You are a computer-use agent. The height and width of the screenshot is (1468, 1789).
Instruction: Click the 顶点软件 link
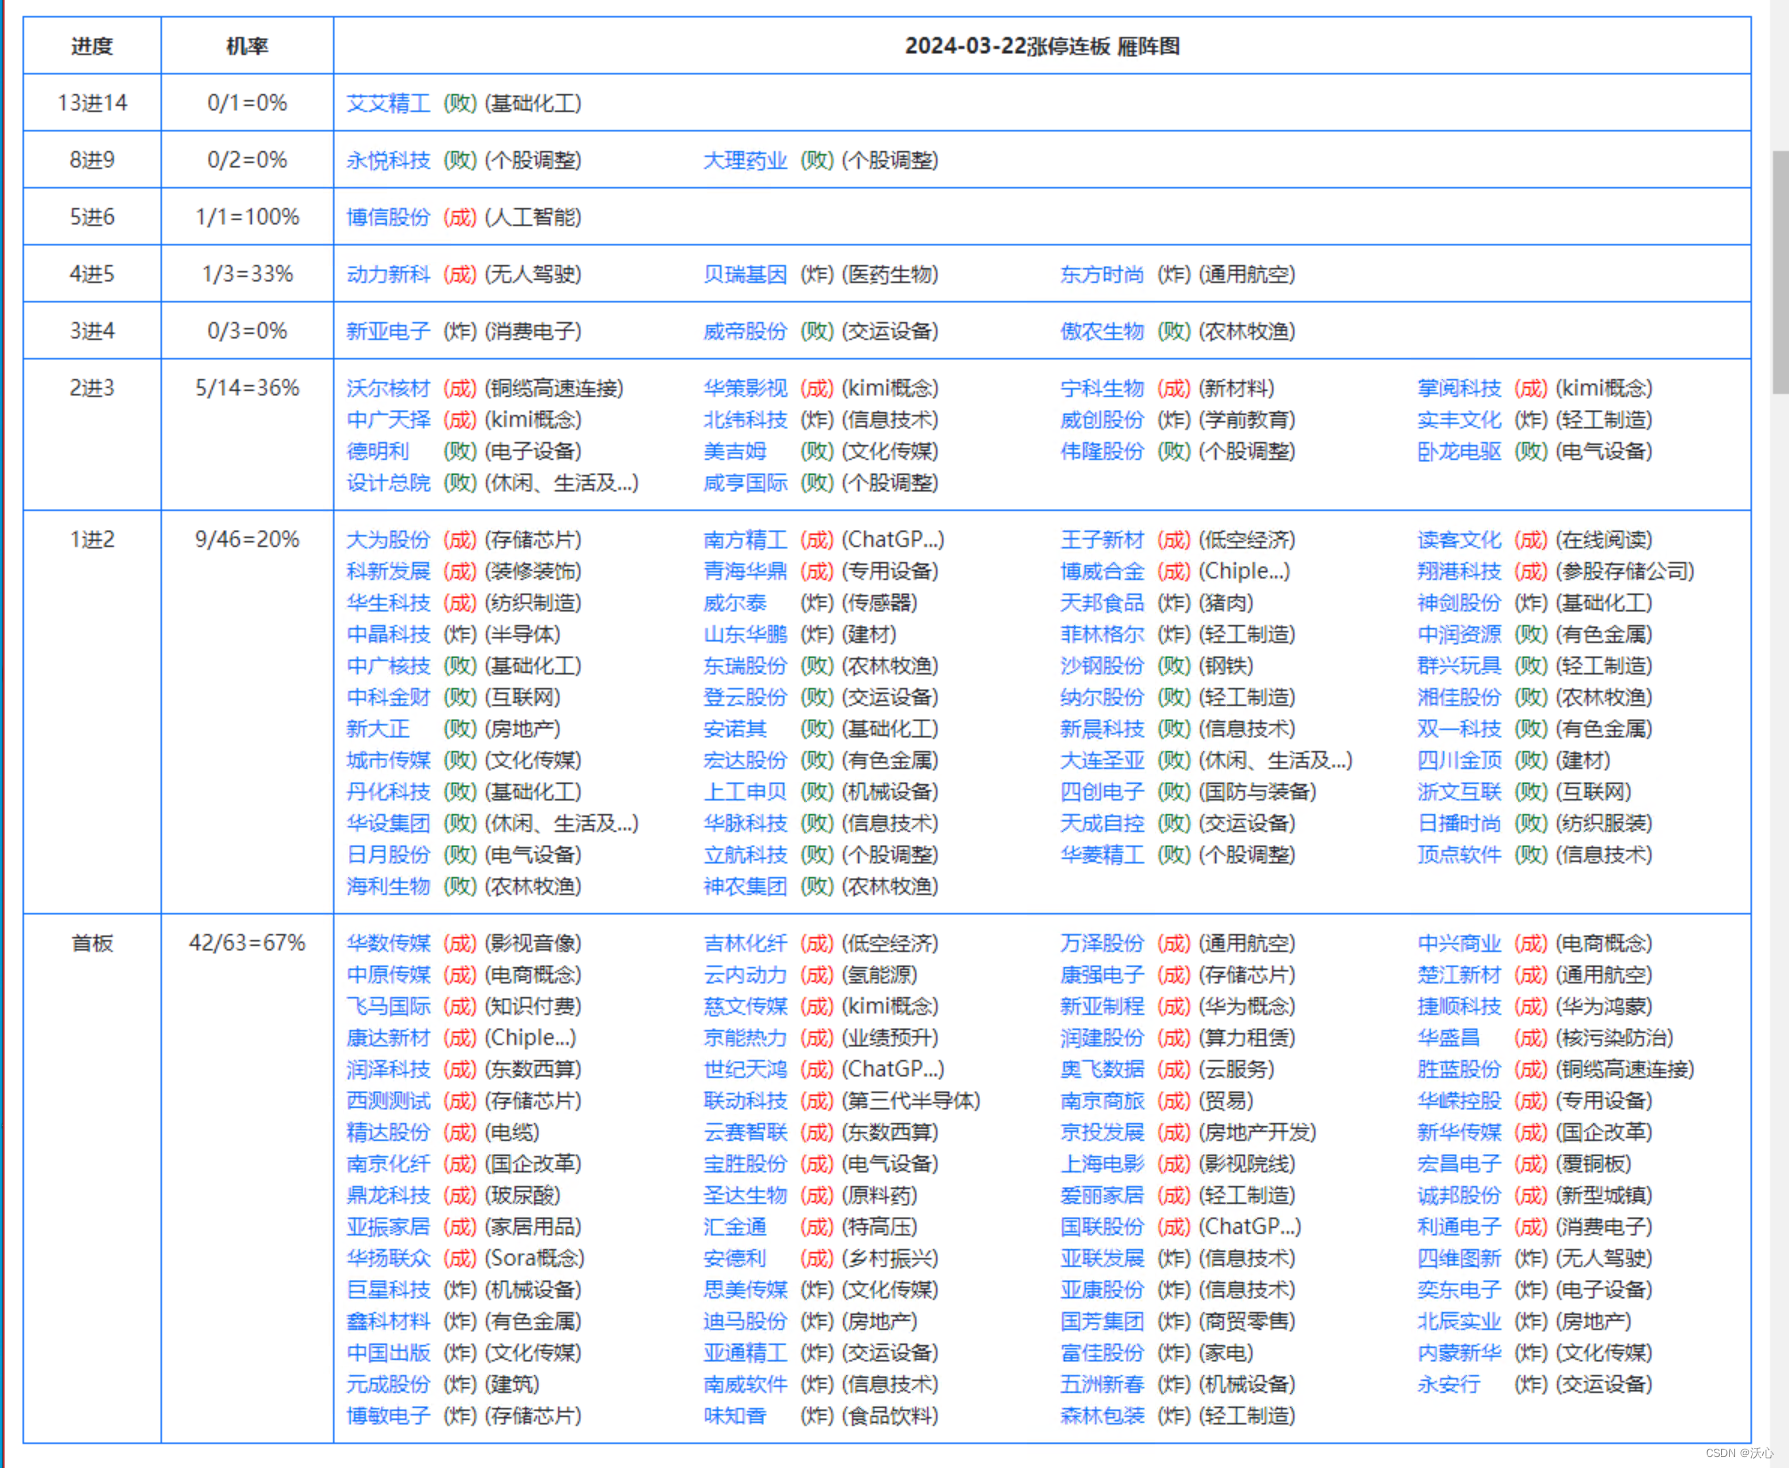1459,855
